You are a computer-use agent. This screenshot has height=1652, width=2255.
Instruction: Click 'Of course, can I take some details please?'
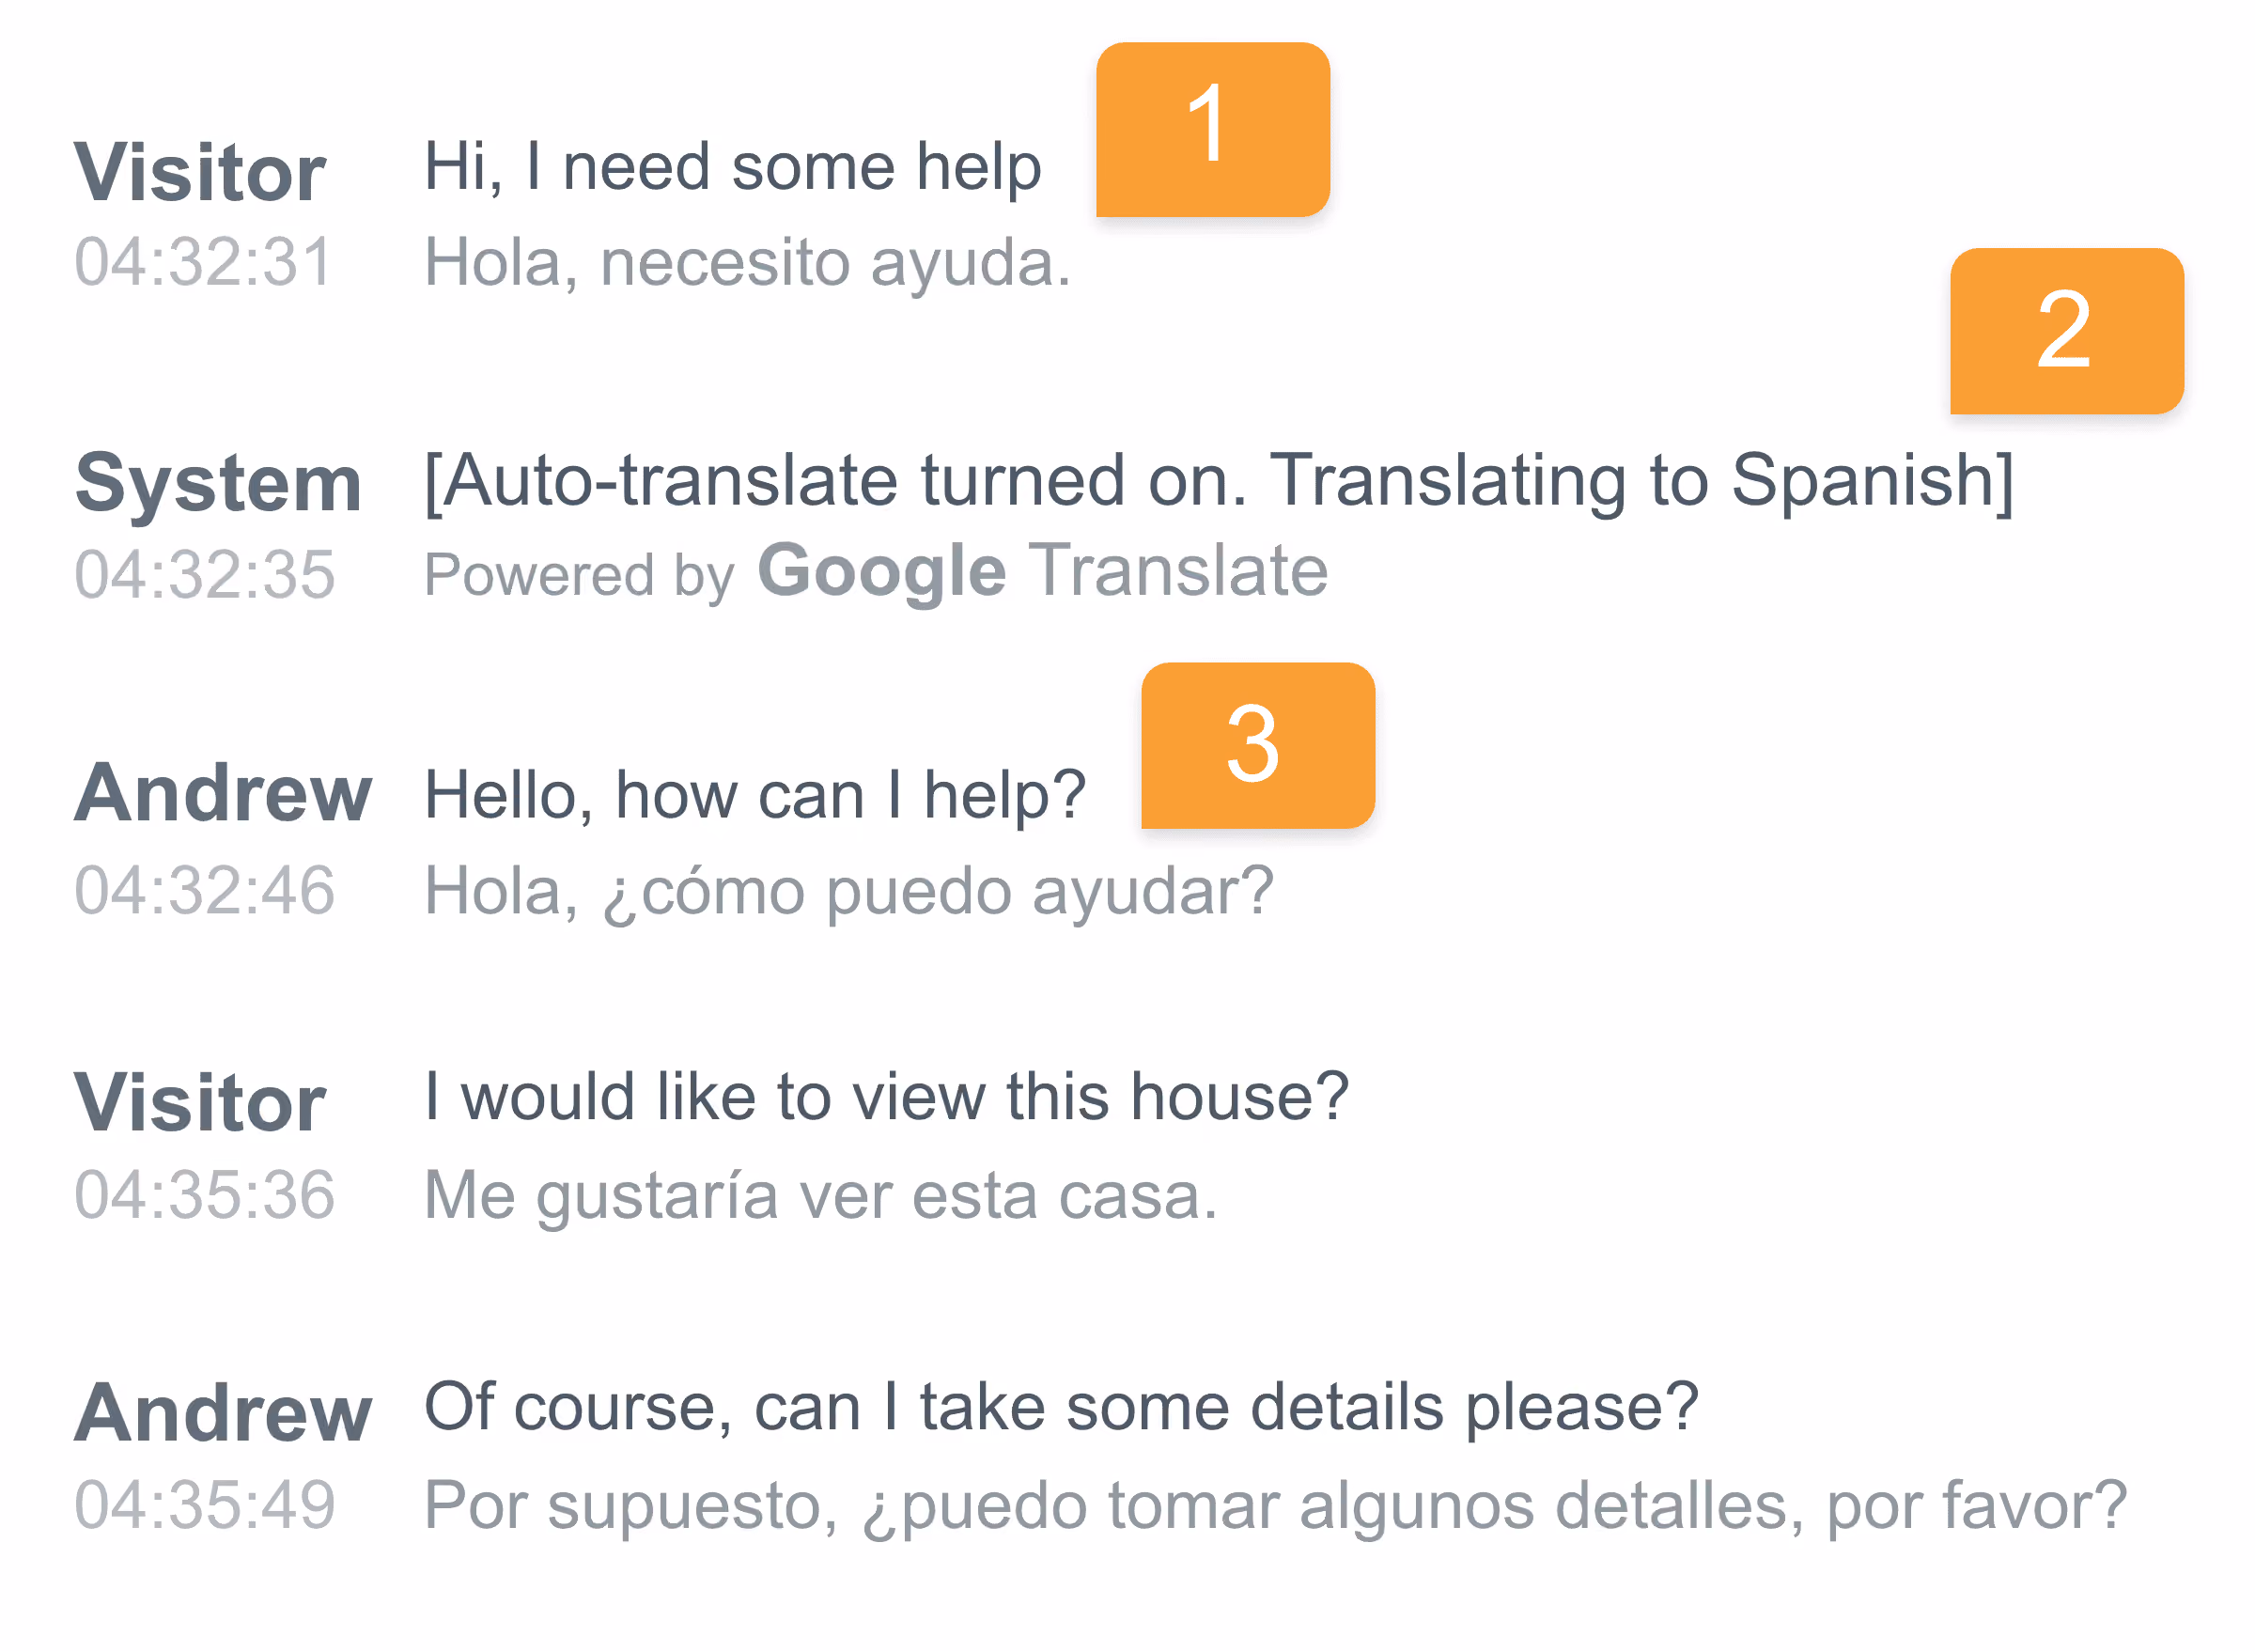tap(1061, 1409)
